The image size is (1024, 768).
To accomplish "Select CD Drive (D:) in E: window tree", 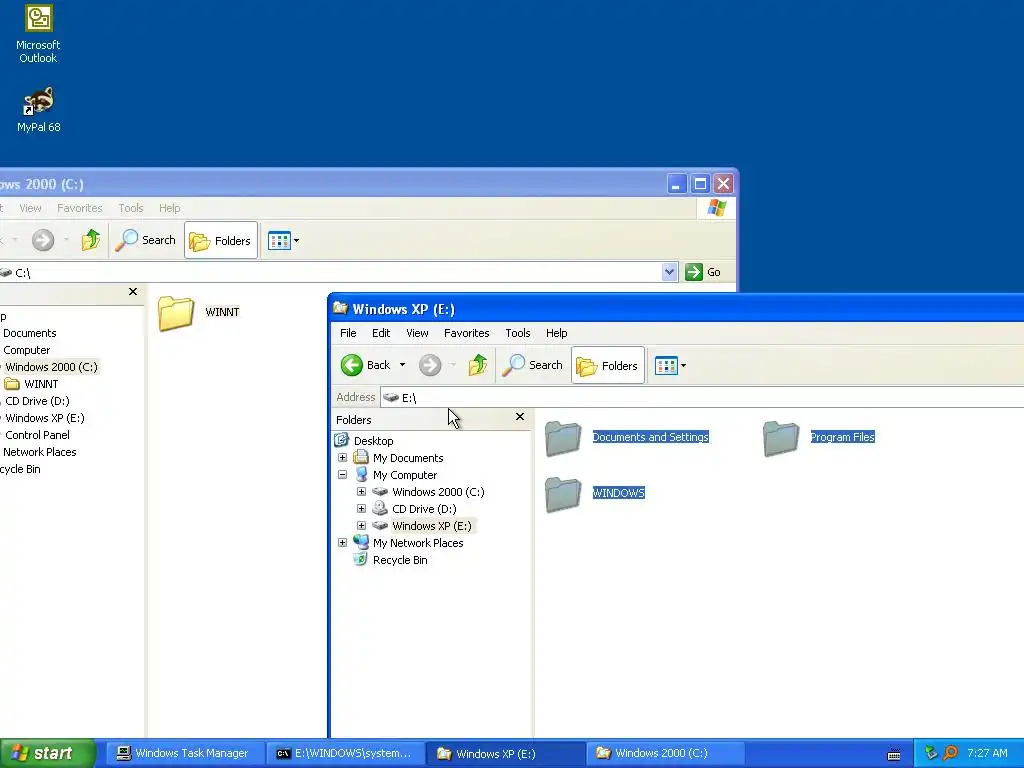I will tap(424, 509).
